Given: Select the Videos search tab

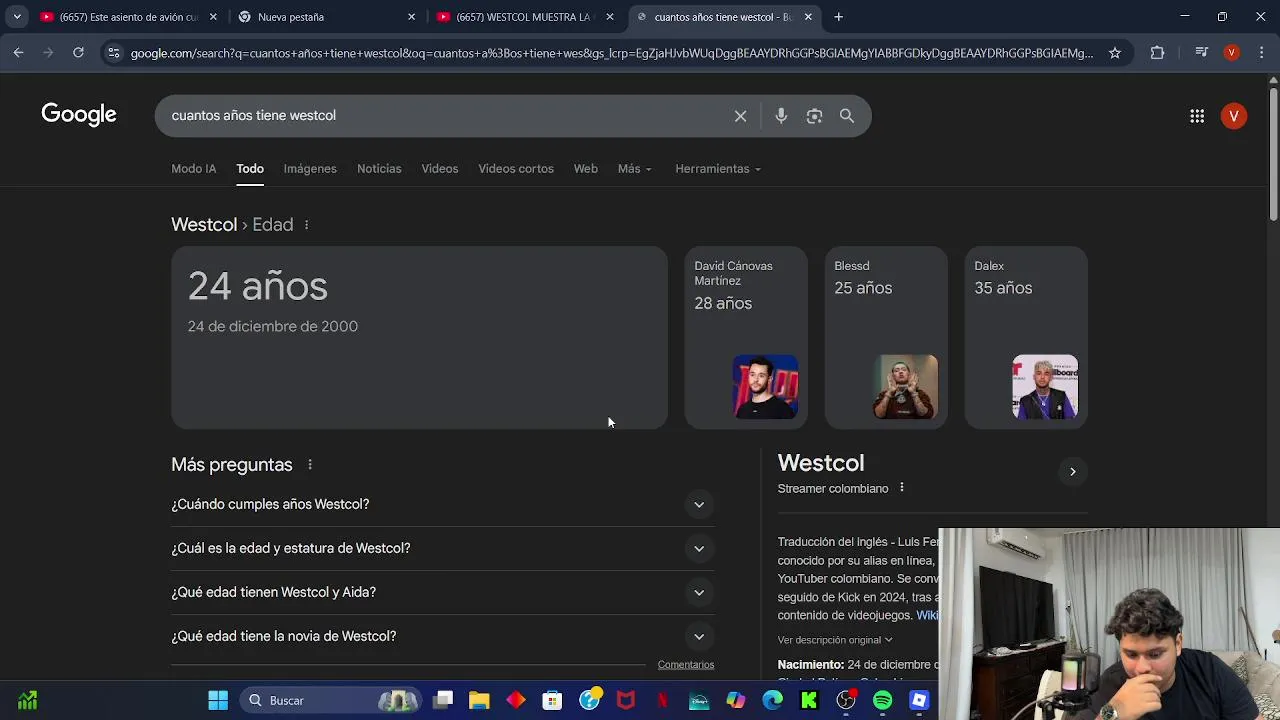Looking at the screenshot, I should (440, 169).
